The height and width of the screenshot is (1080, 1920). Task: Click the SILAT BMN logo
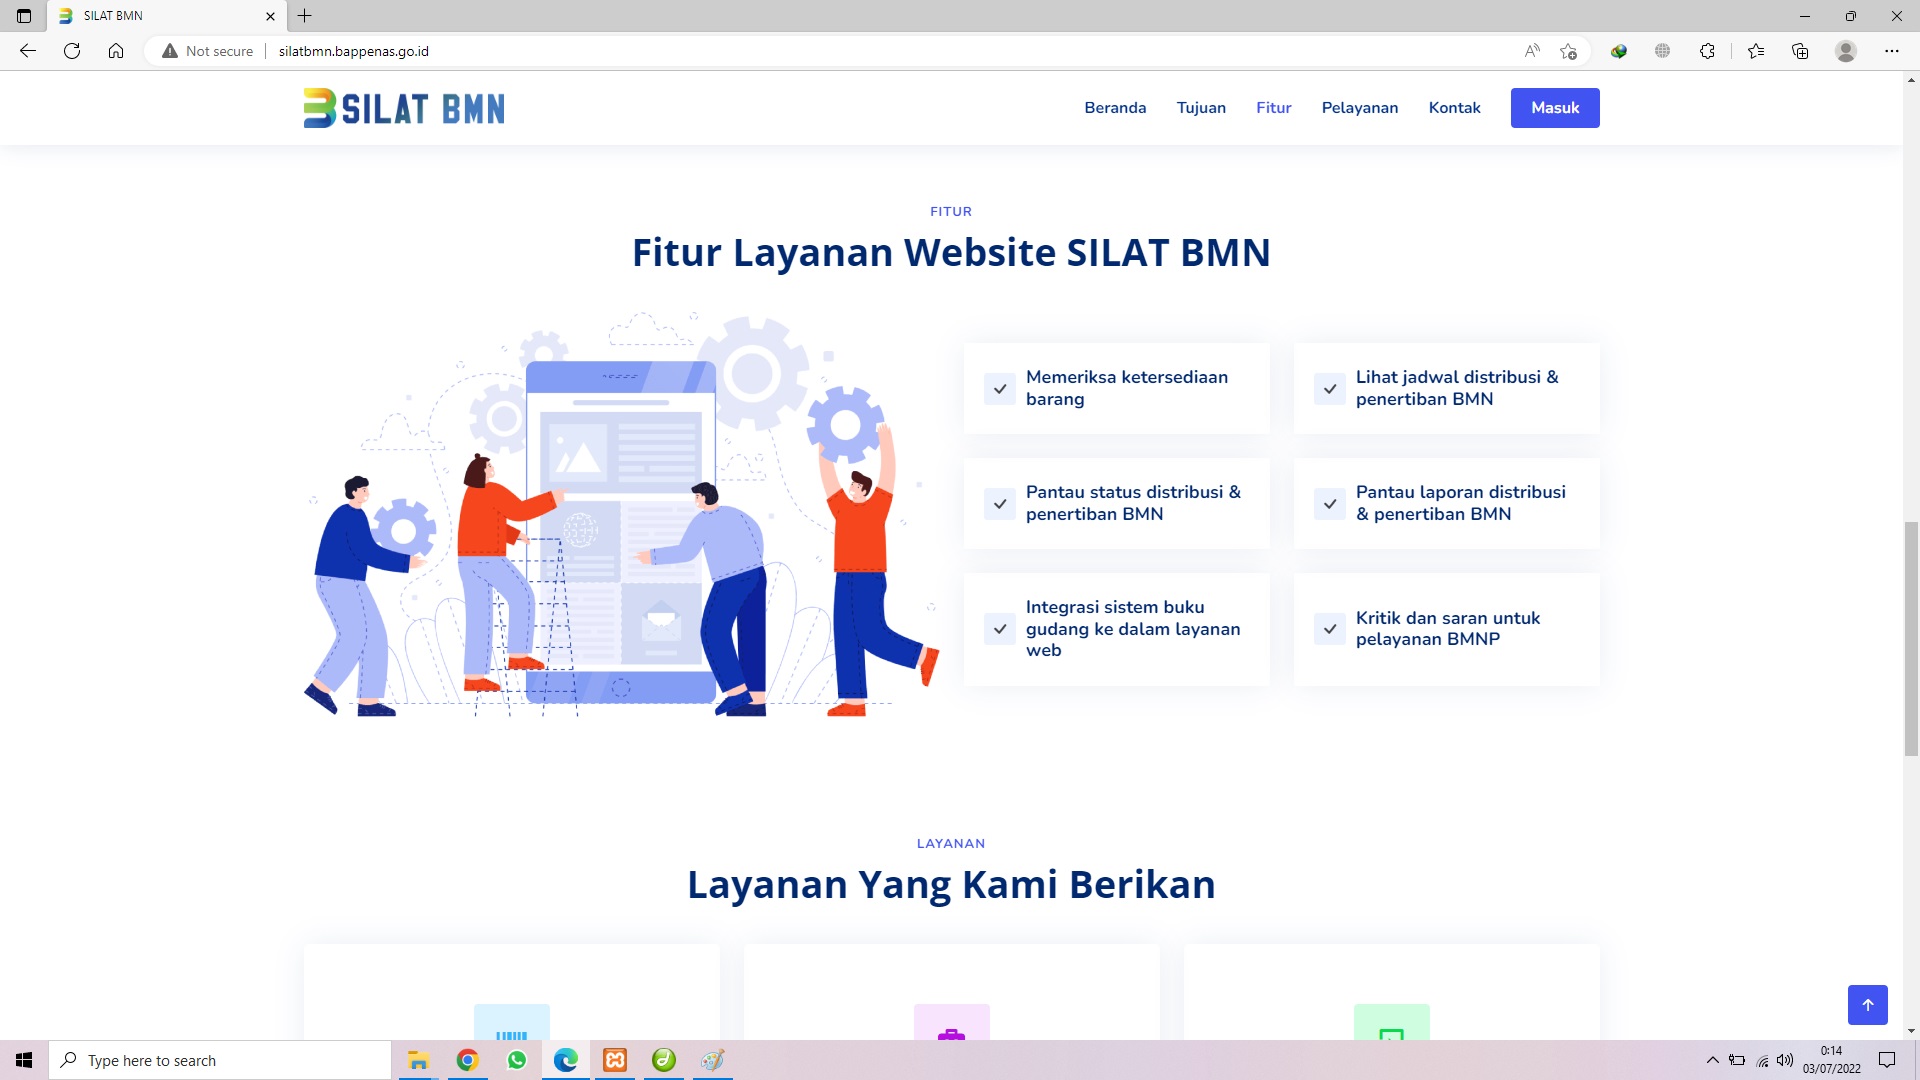[404, 108]
